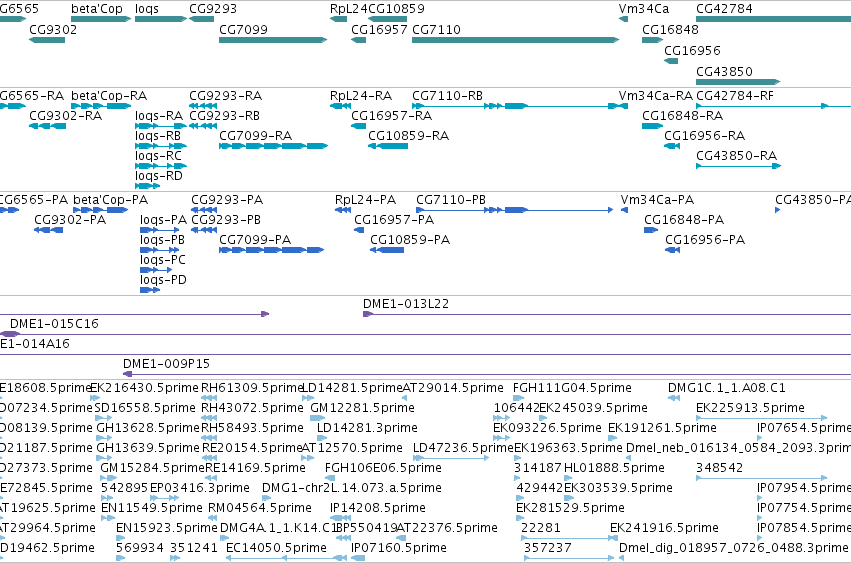The width and height of the screenshot is (851, 563).
Task: Click the CG16956-RA transcript label
Action: point(704,136)
